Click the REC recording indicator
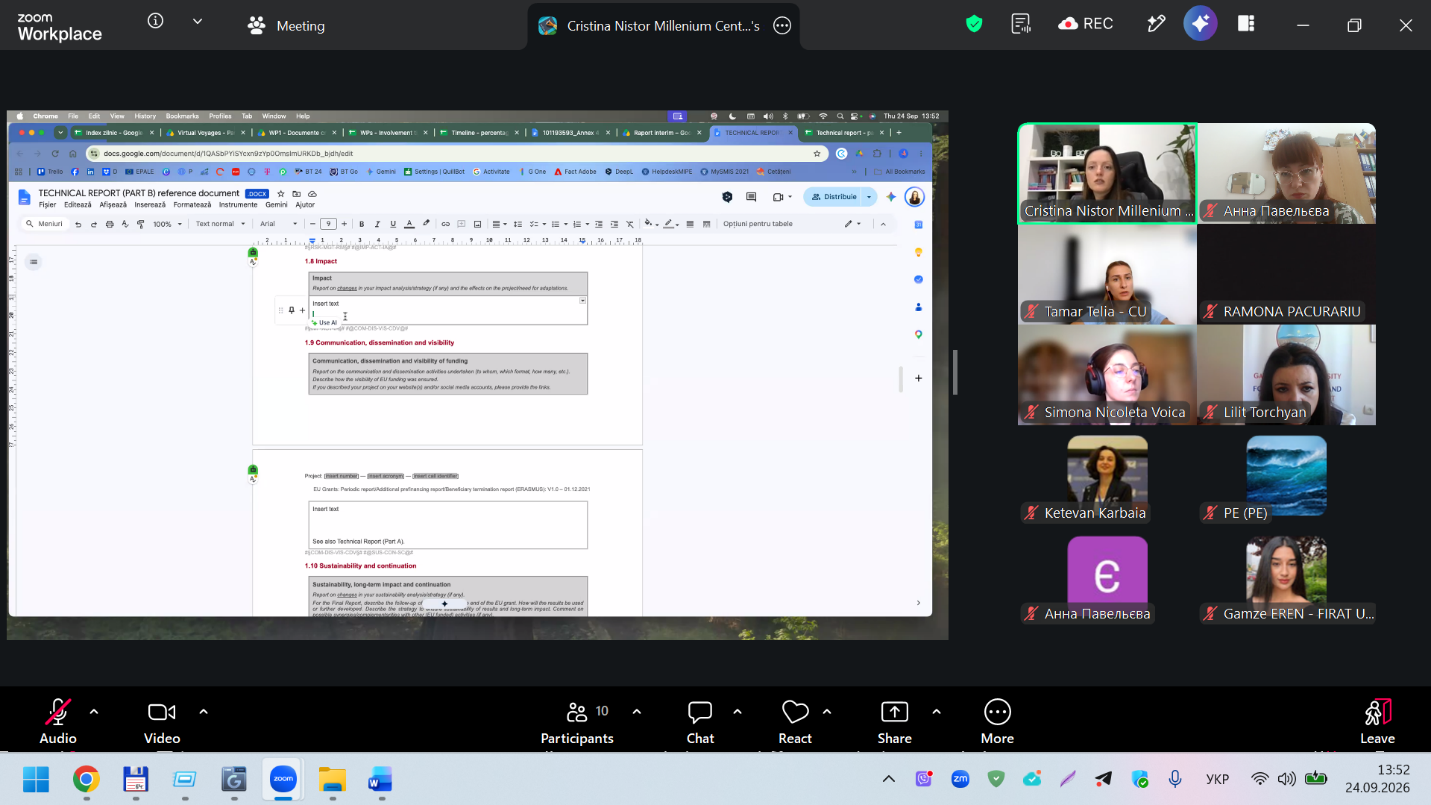The image size is (1431, 805). tap(1085, 24)
